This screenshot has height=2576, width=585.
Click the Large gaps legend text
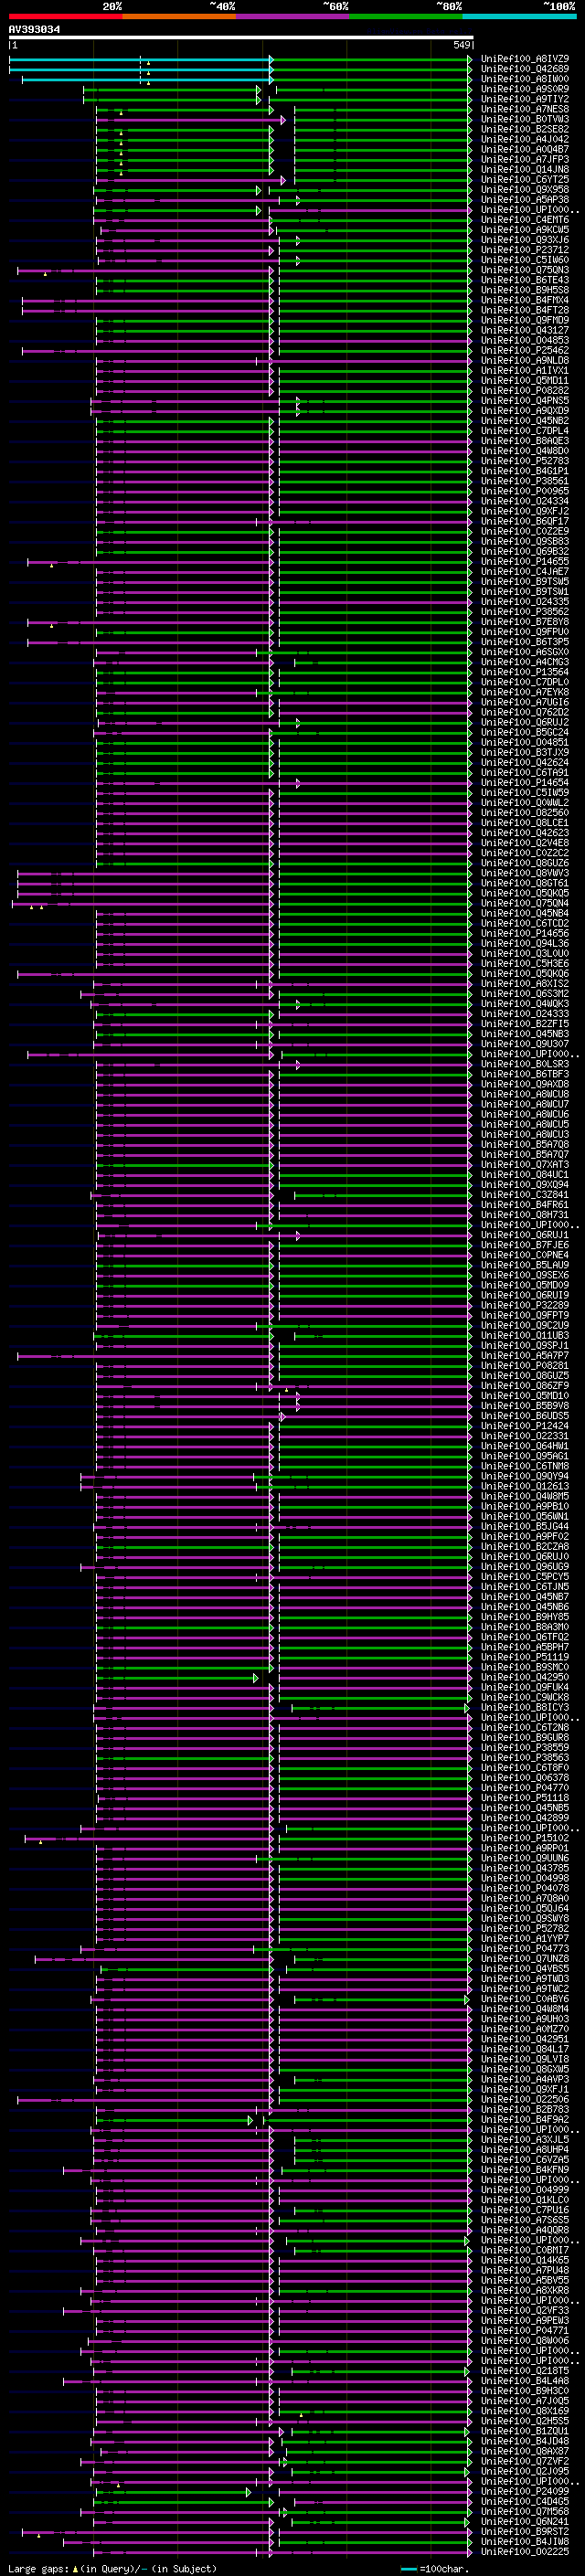(38, 2568)
